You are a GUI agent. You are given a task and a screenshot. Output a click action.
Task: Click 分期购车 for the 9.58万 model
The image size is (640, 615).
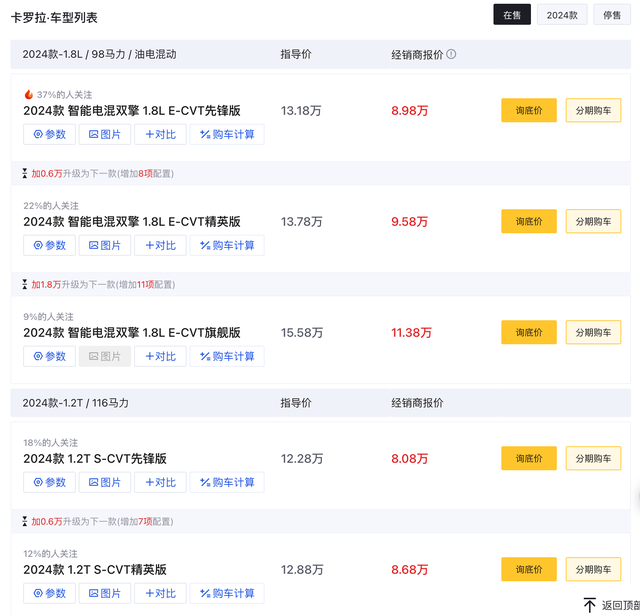593,221
